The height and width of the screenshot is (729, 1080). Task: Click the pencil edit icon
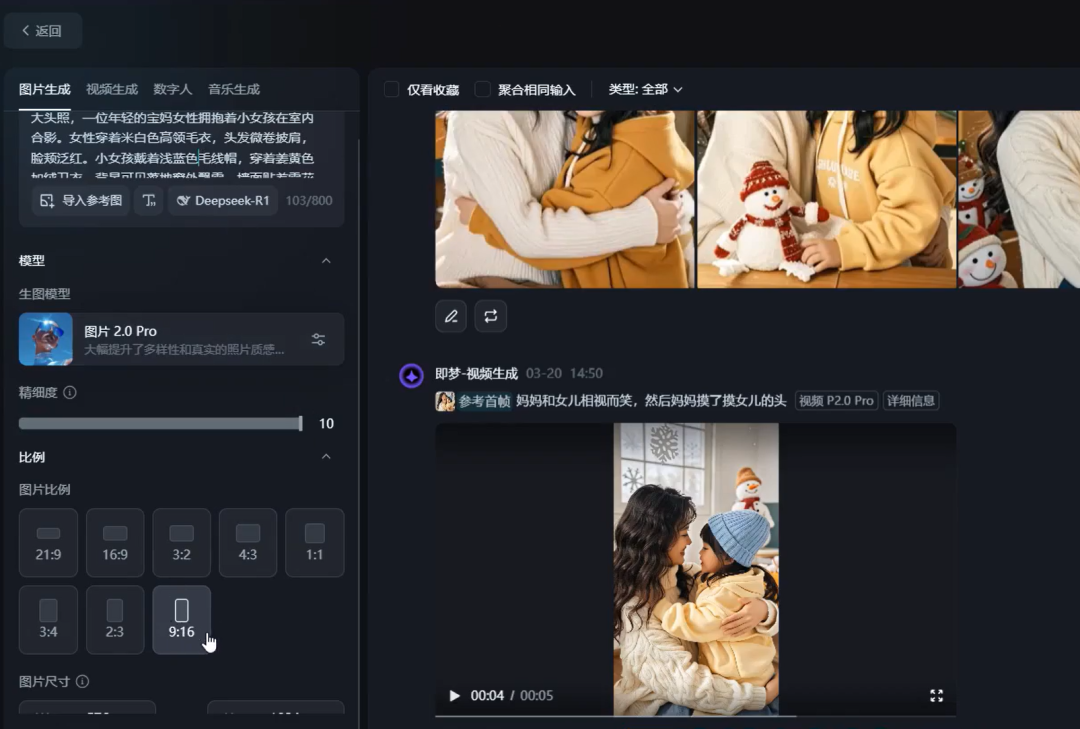point(451,316)
